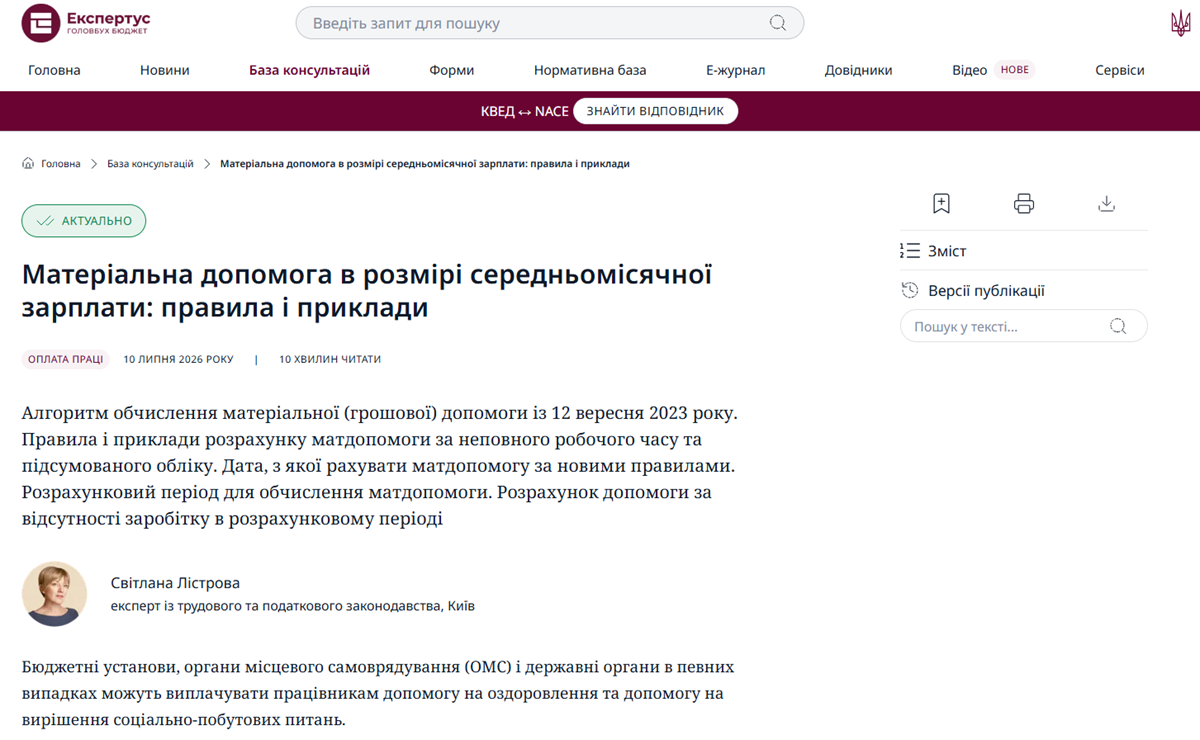Click the search magnifier icon in top bar
This screenshot has height=740, width=1200.
click(x=777, y=23)
